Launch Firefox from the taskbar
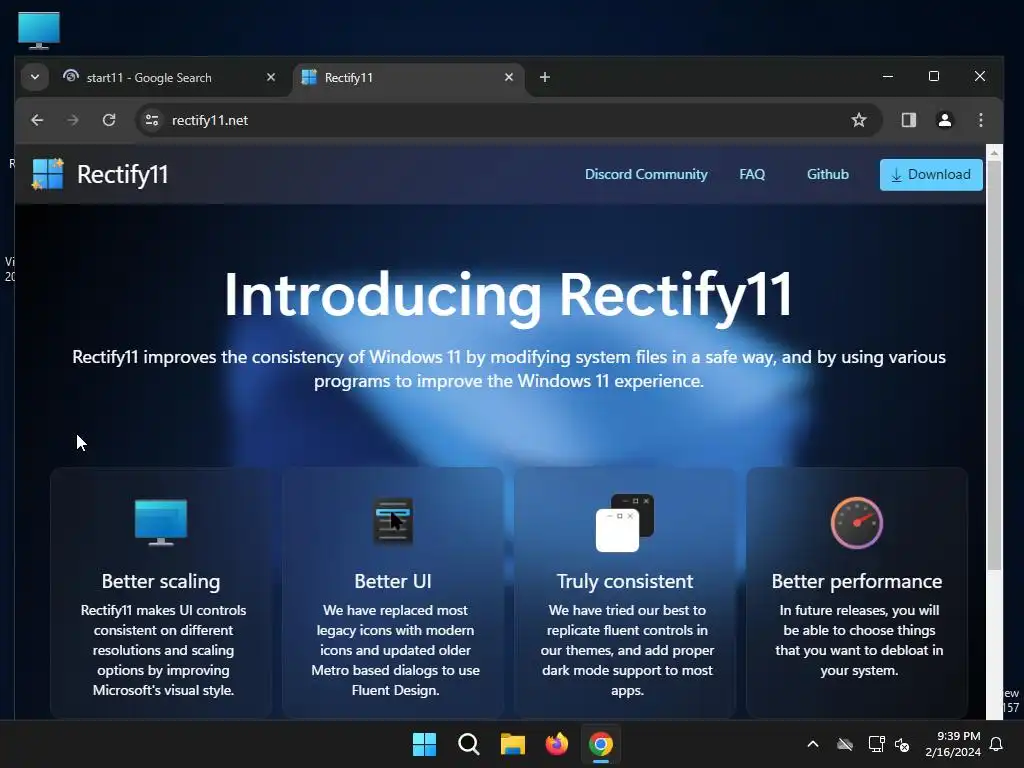This screenshot has height=768, width=1024. (556, 744)
